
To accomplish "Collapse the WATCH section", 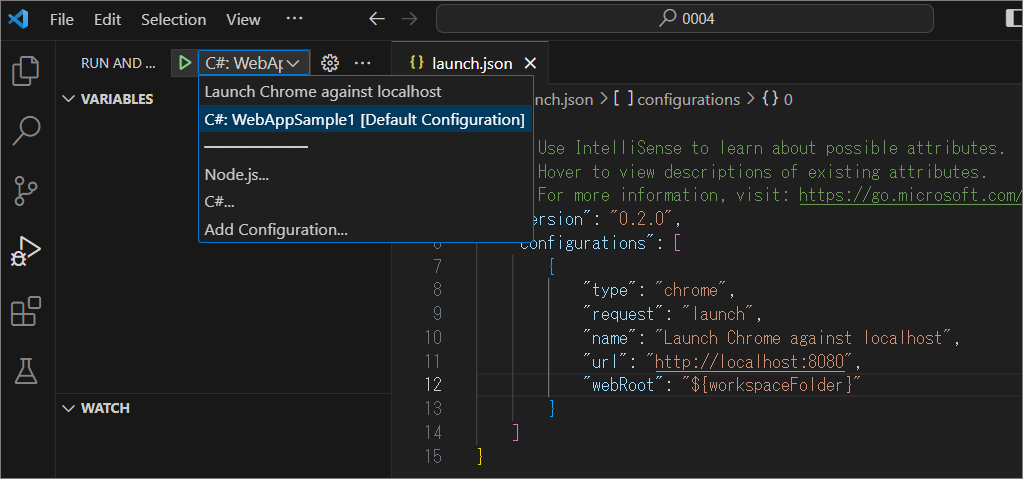I will point(69,408).
